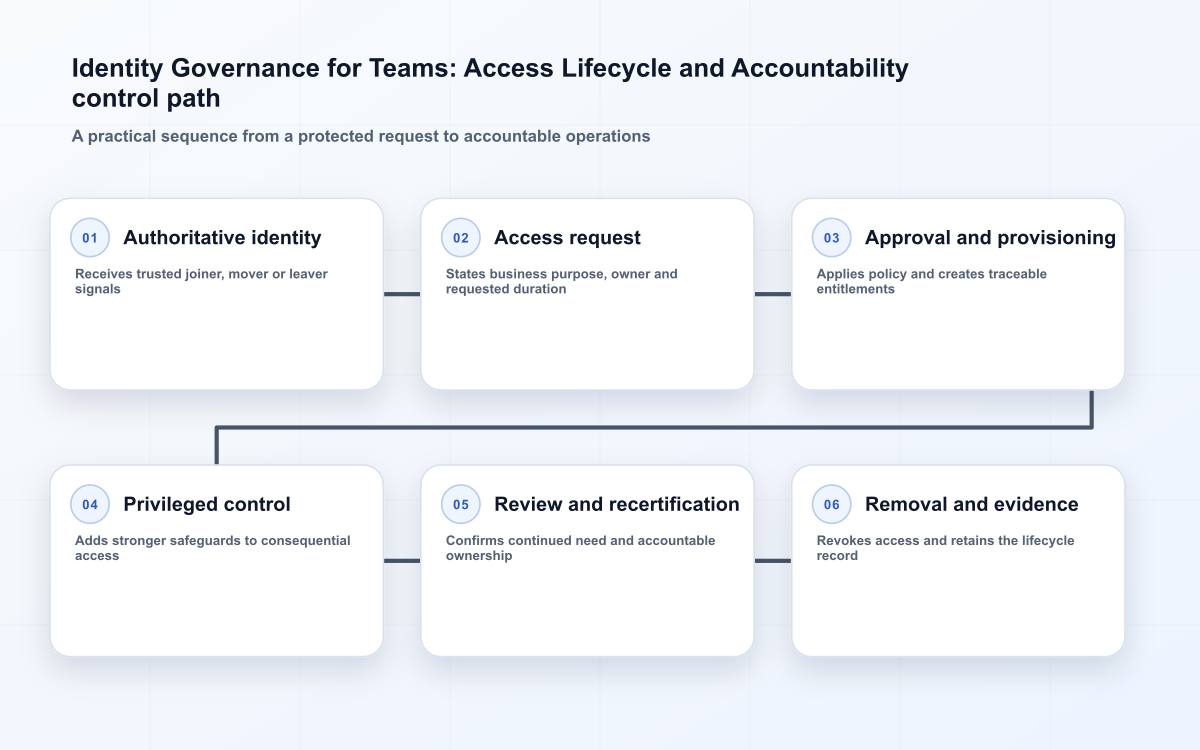Select the Review and recertification heading

click(617, 505)
